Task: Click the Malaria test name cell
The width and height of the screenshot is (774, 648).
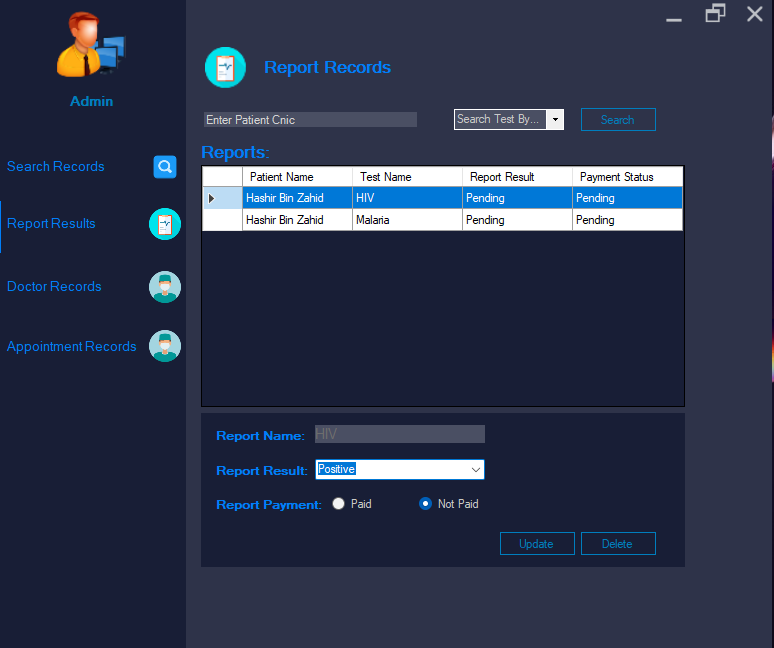Action: click(x=407, y=220)
